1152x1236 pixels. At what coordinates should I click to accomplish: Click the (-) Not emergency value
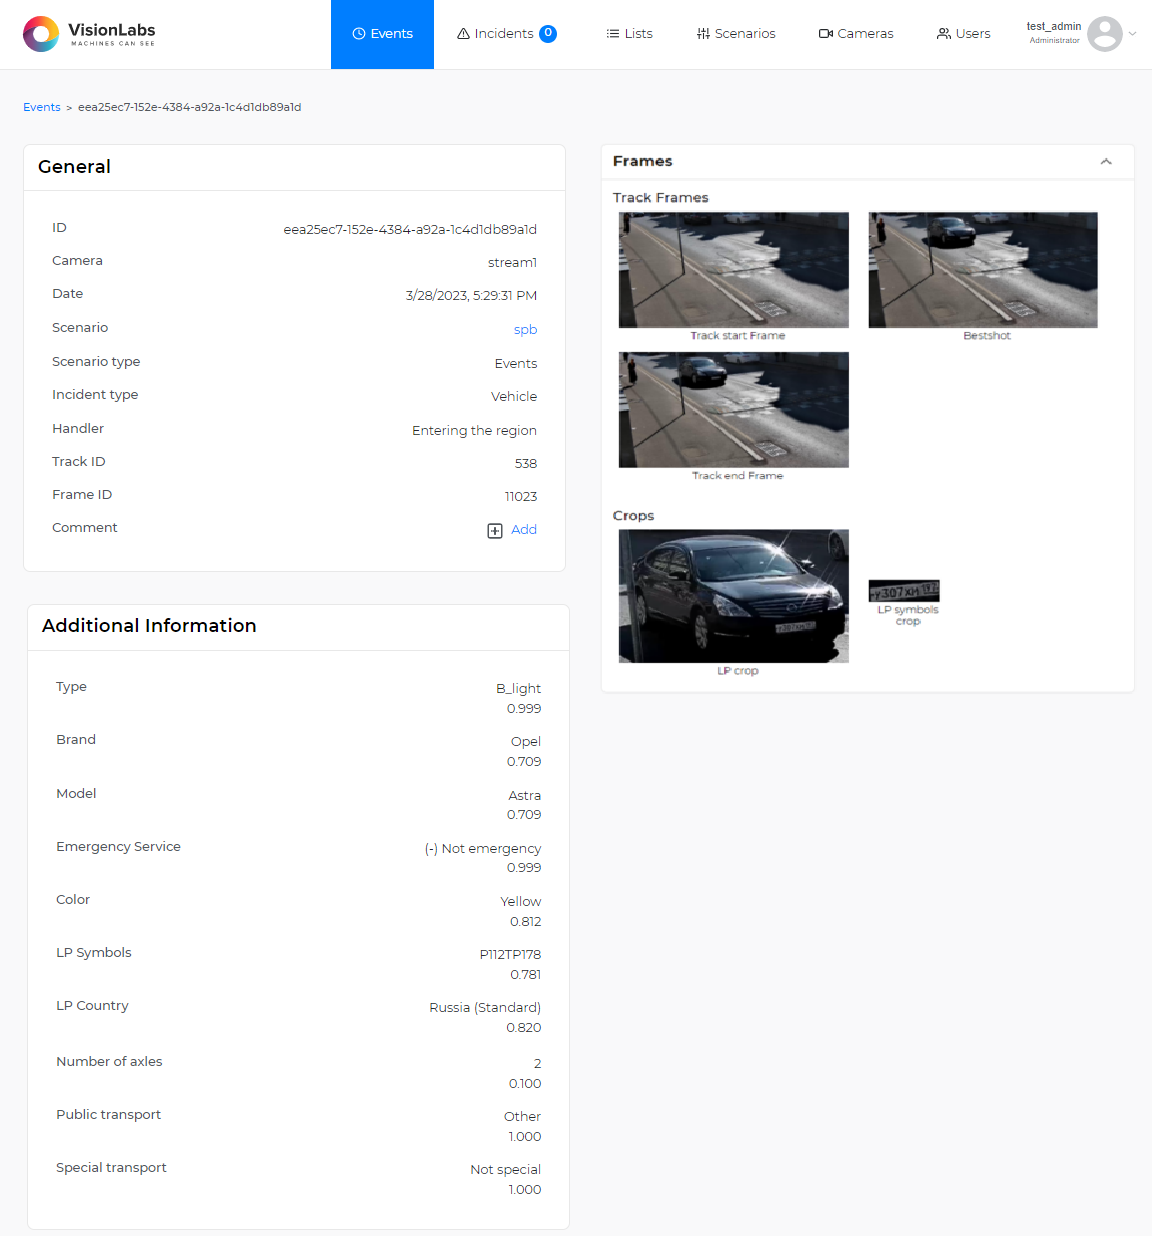point(483,849)
